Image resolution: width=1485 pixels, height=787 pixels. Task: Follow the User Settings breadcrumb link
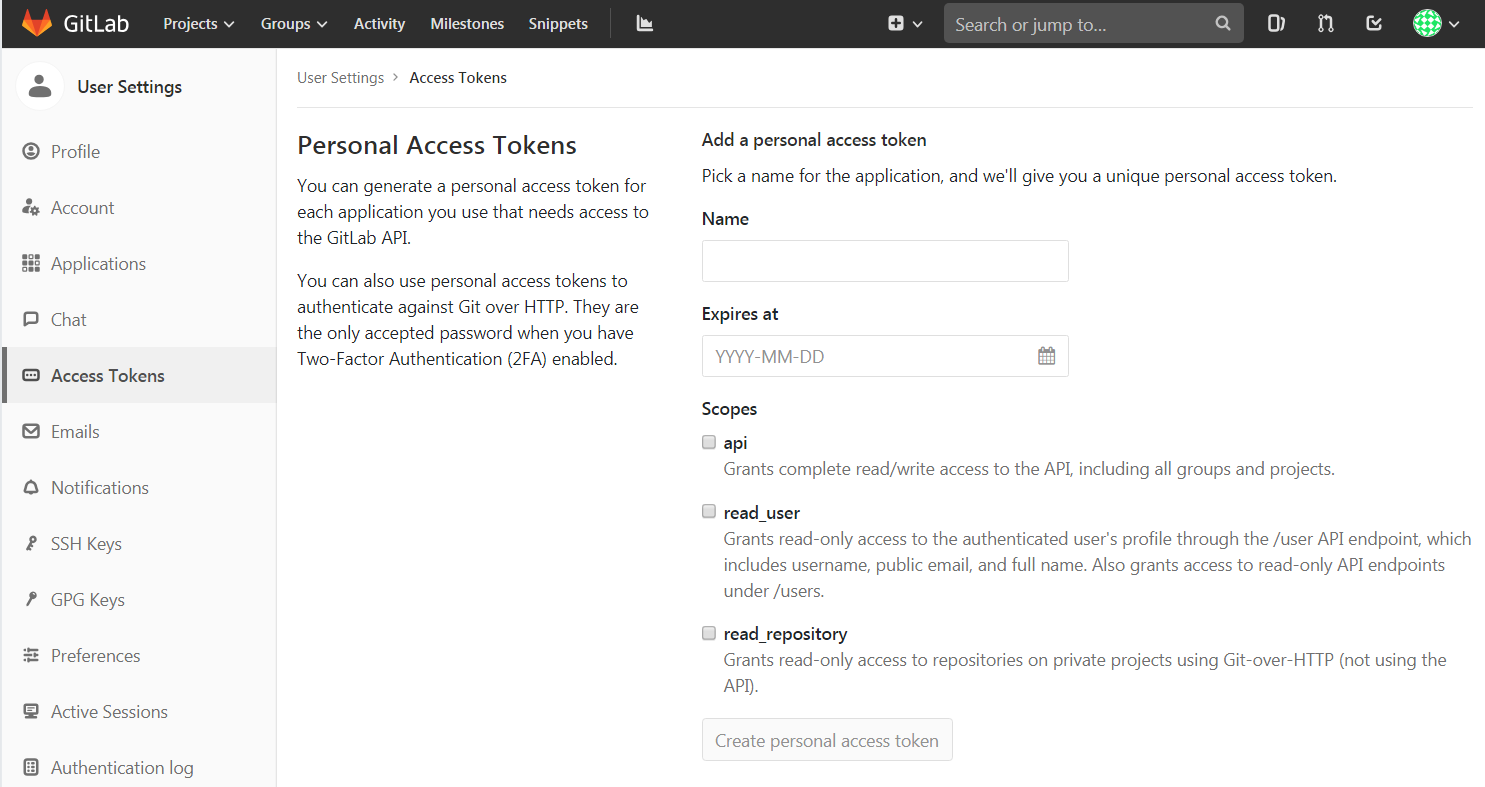tap(340, 77)
